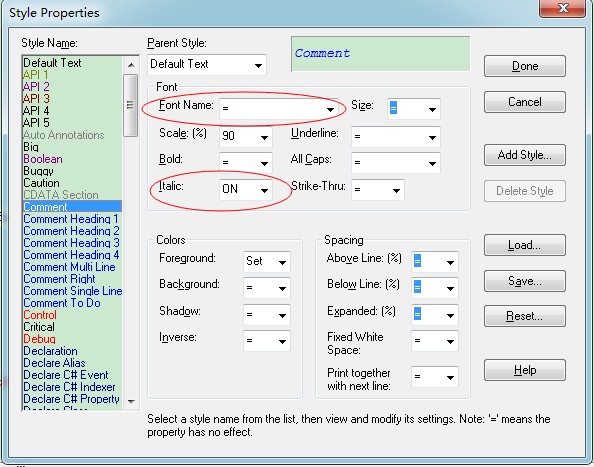Open the Parent Style dropdown

pos(207,65)
